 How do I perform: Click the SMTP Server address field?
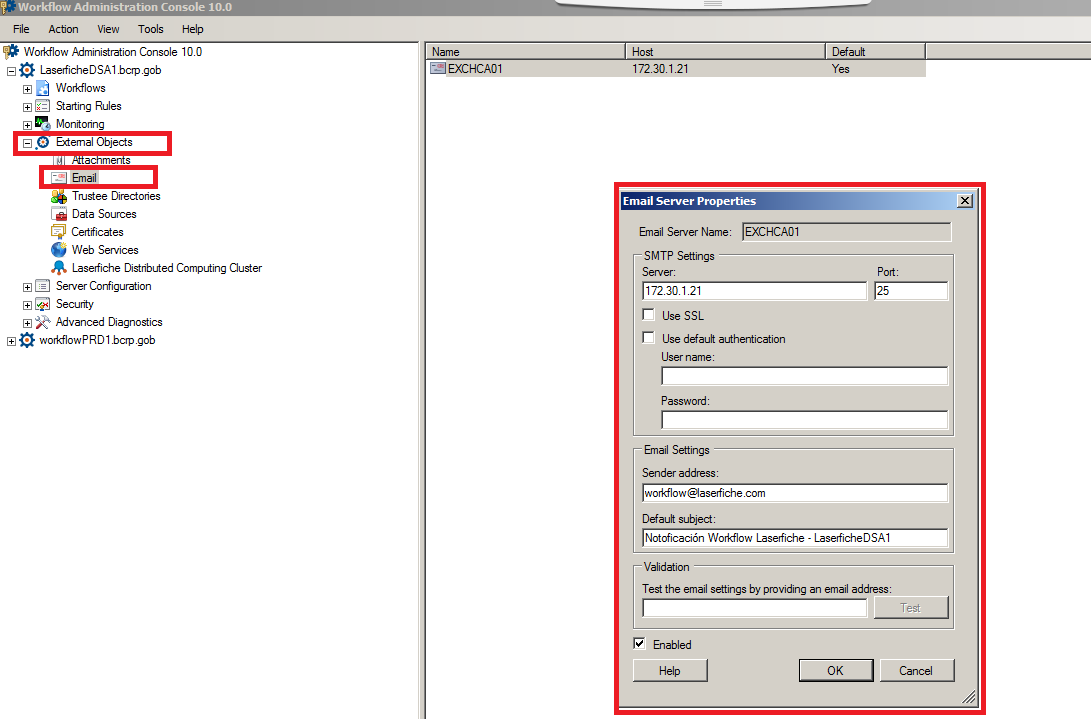click(x=754, y=291)
